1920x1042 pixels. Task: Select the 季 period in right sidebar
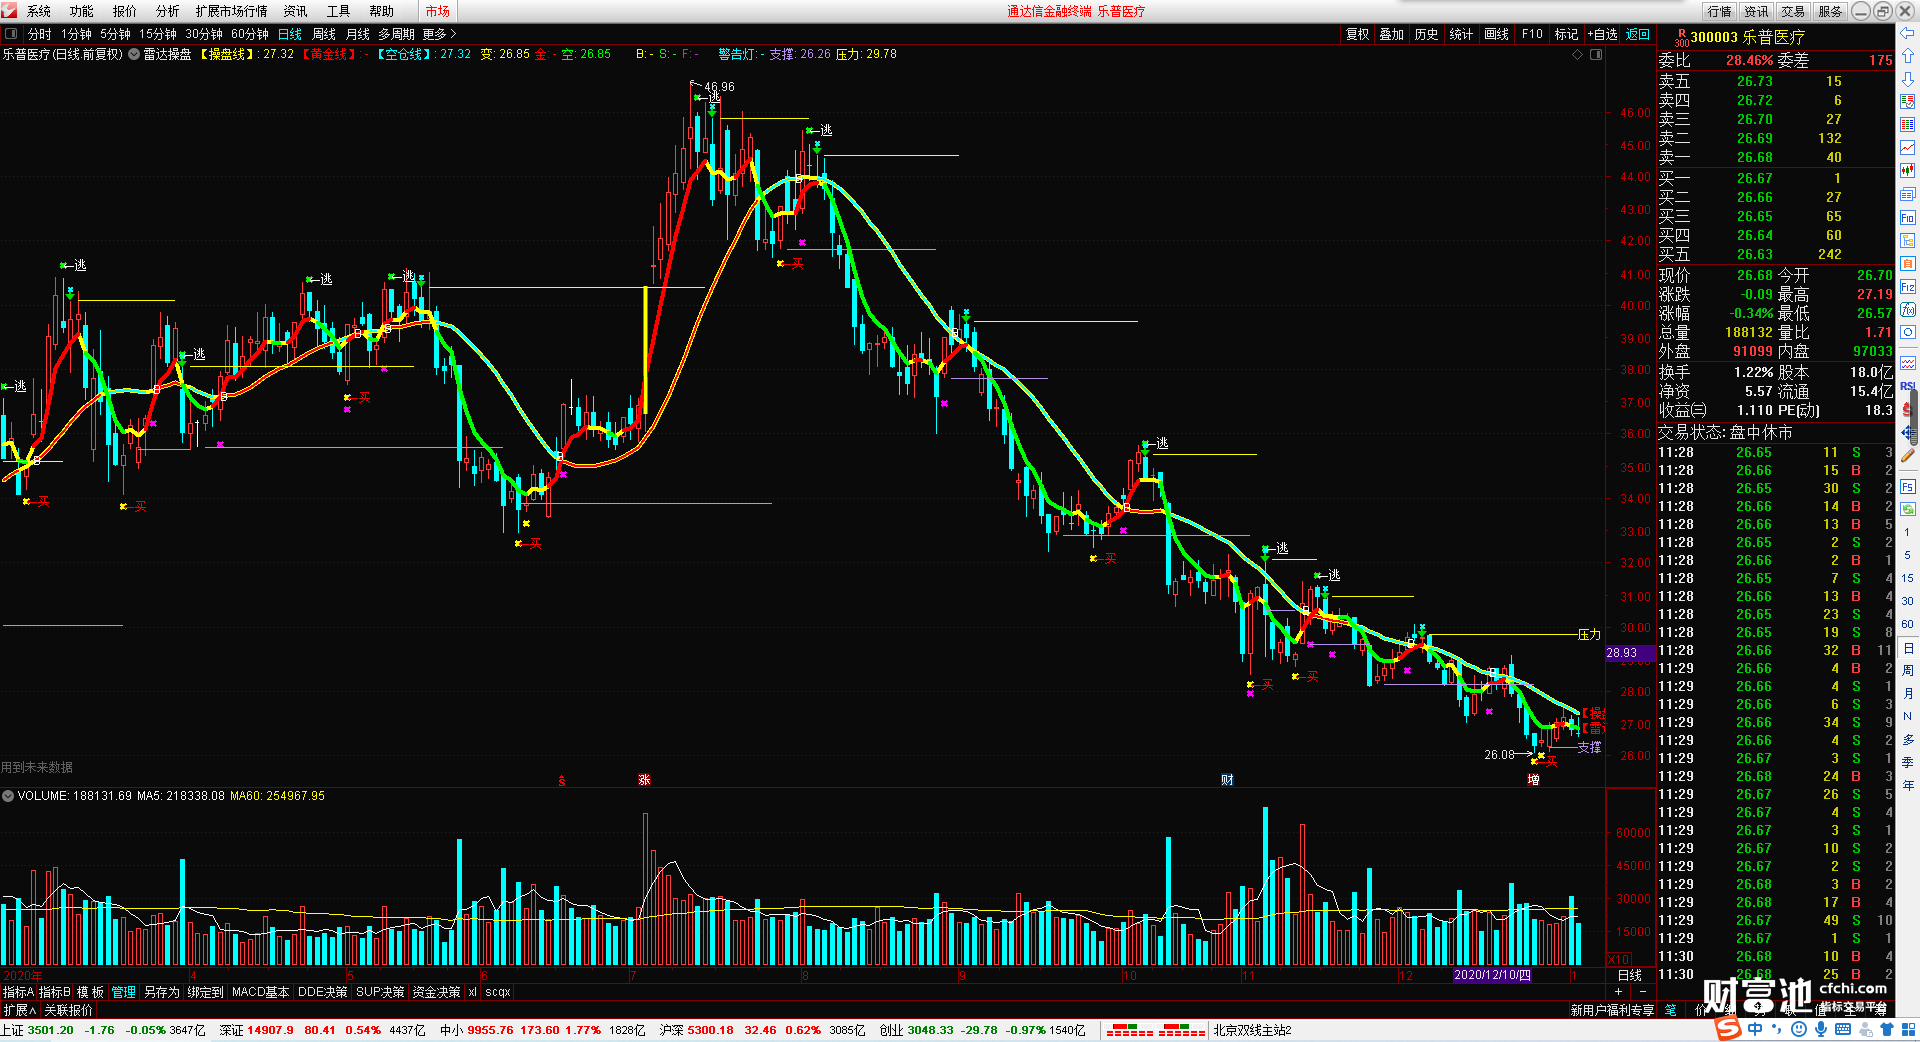click(x=1908, y=762)
